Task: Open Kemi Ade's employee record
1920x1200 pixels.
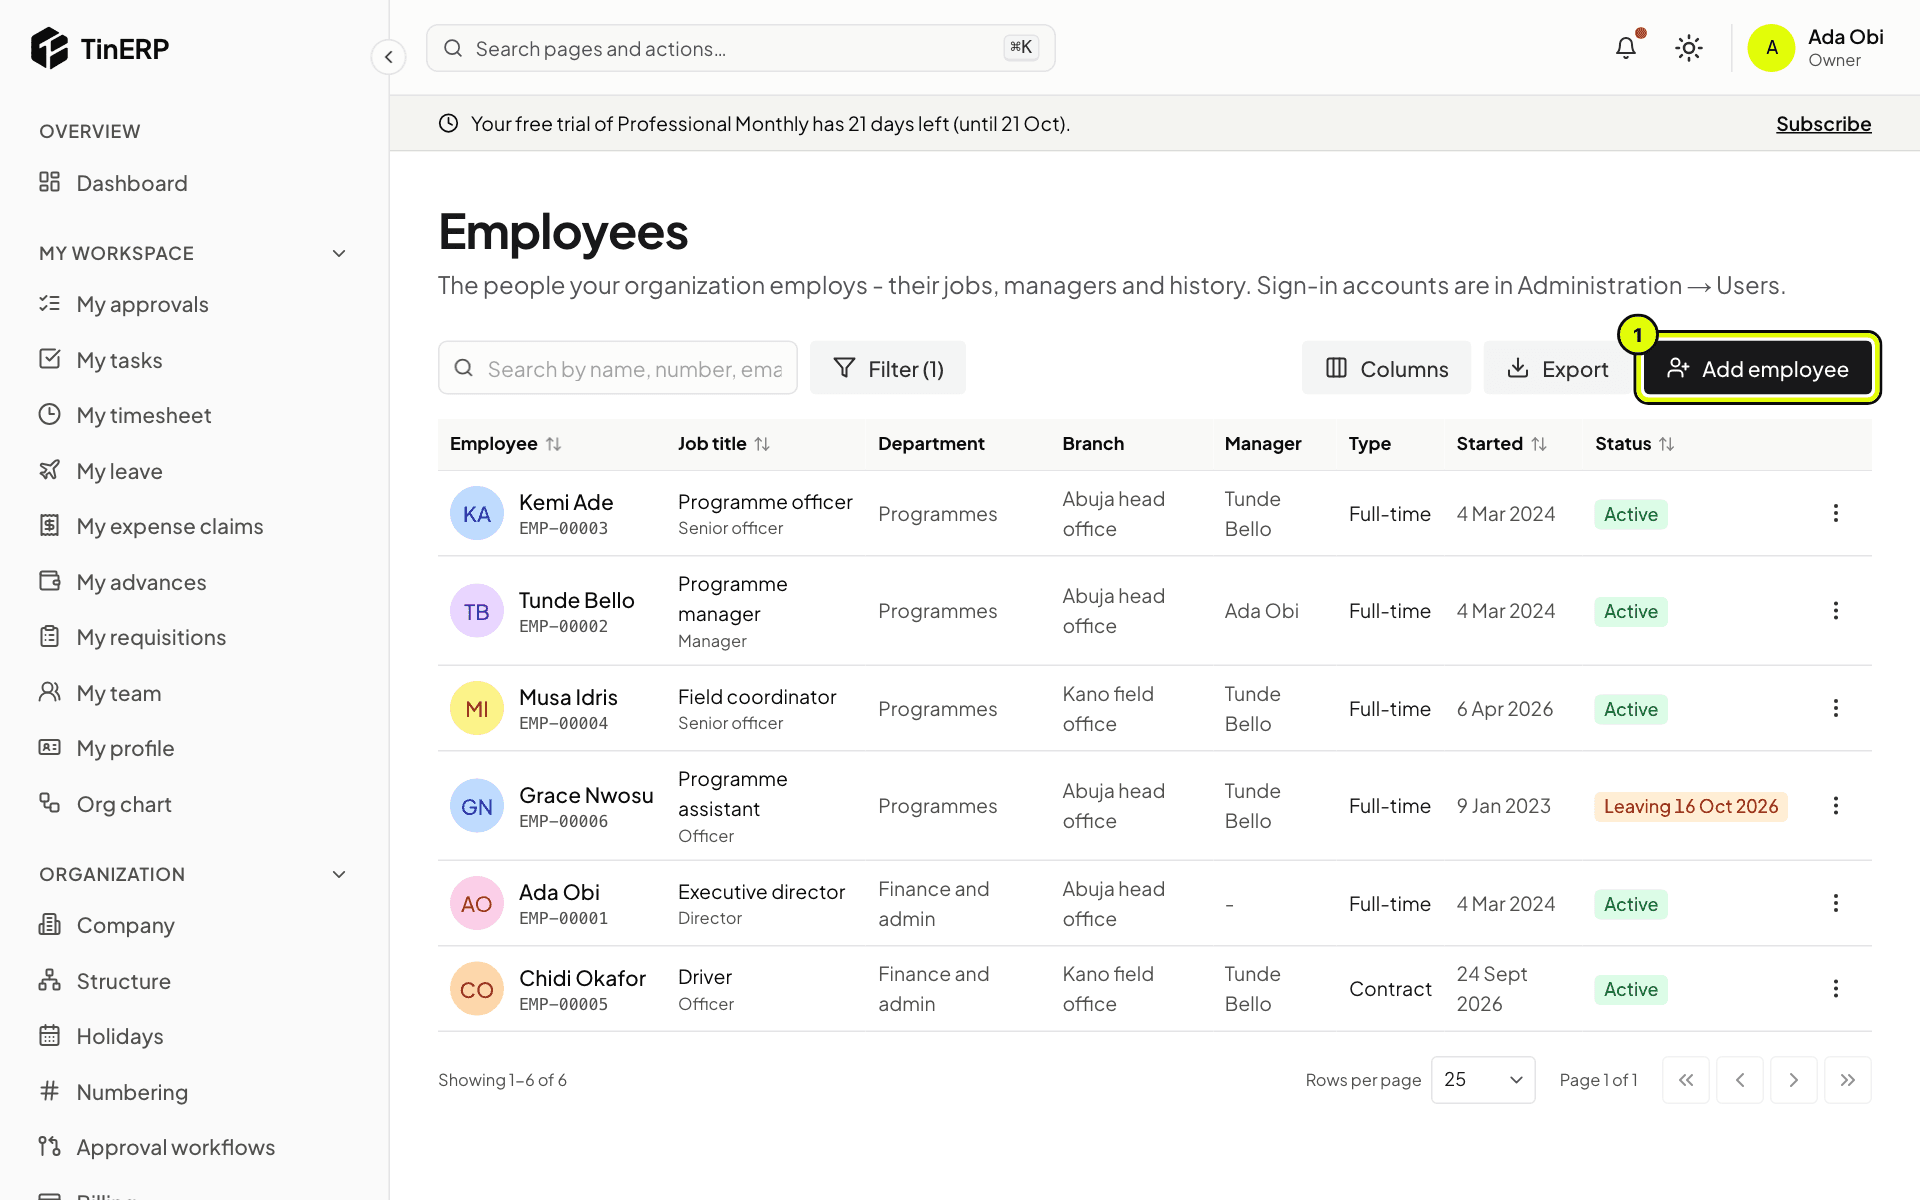Action: click(x=565, y=502)
